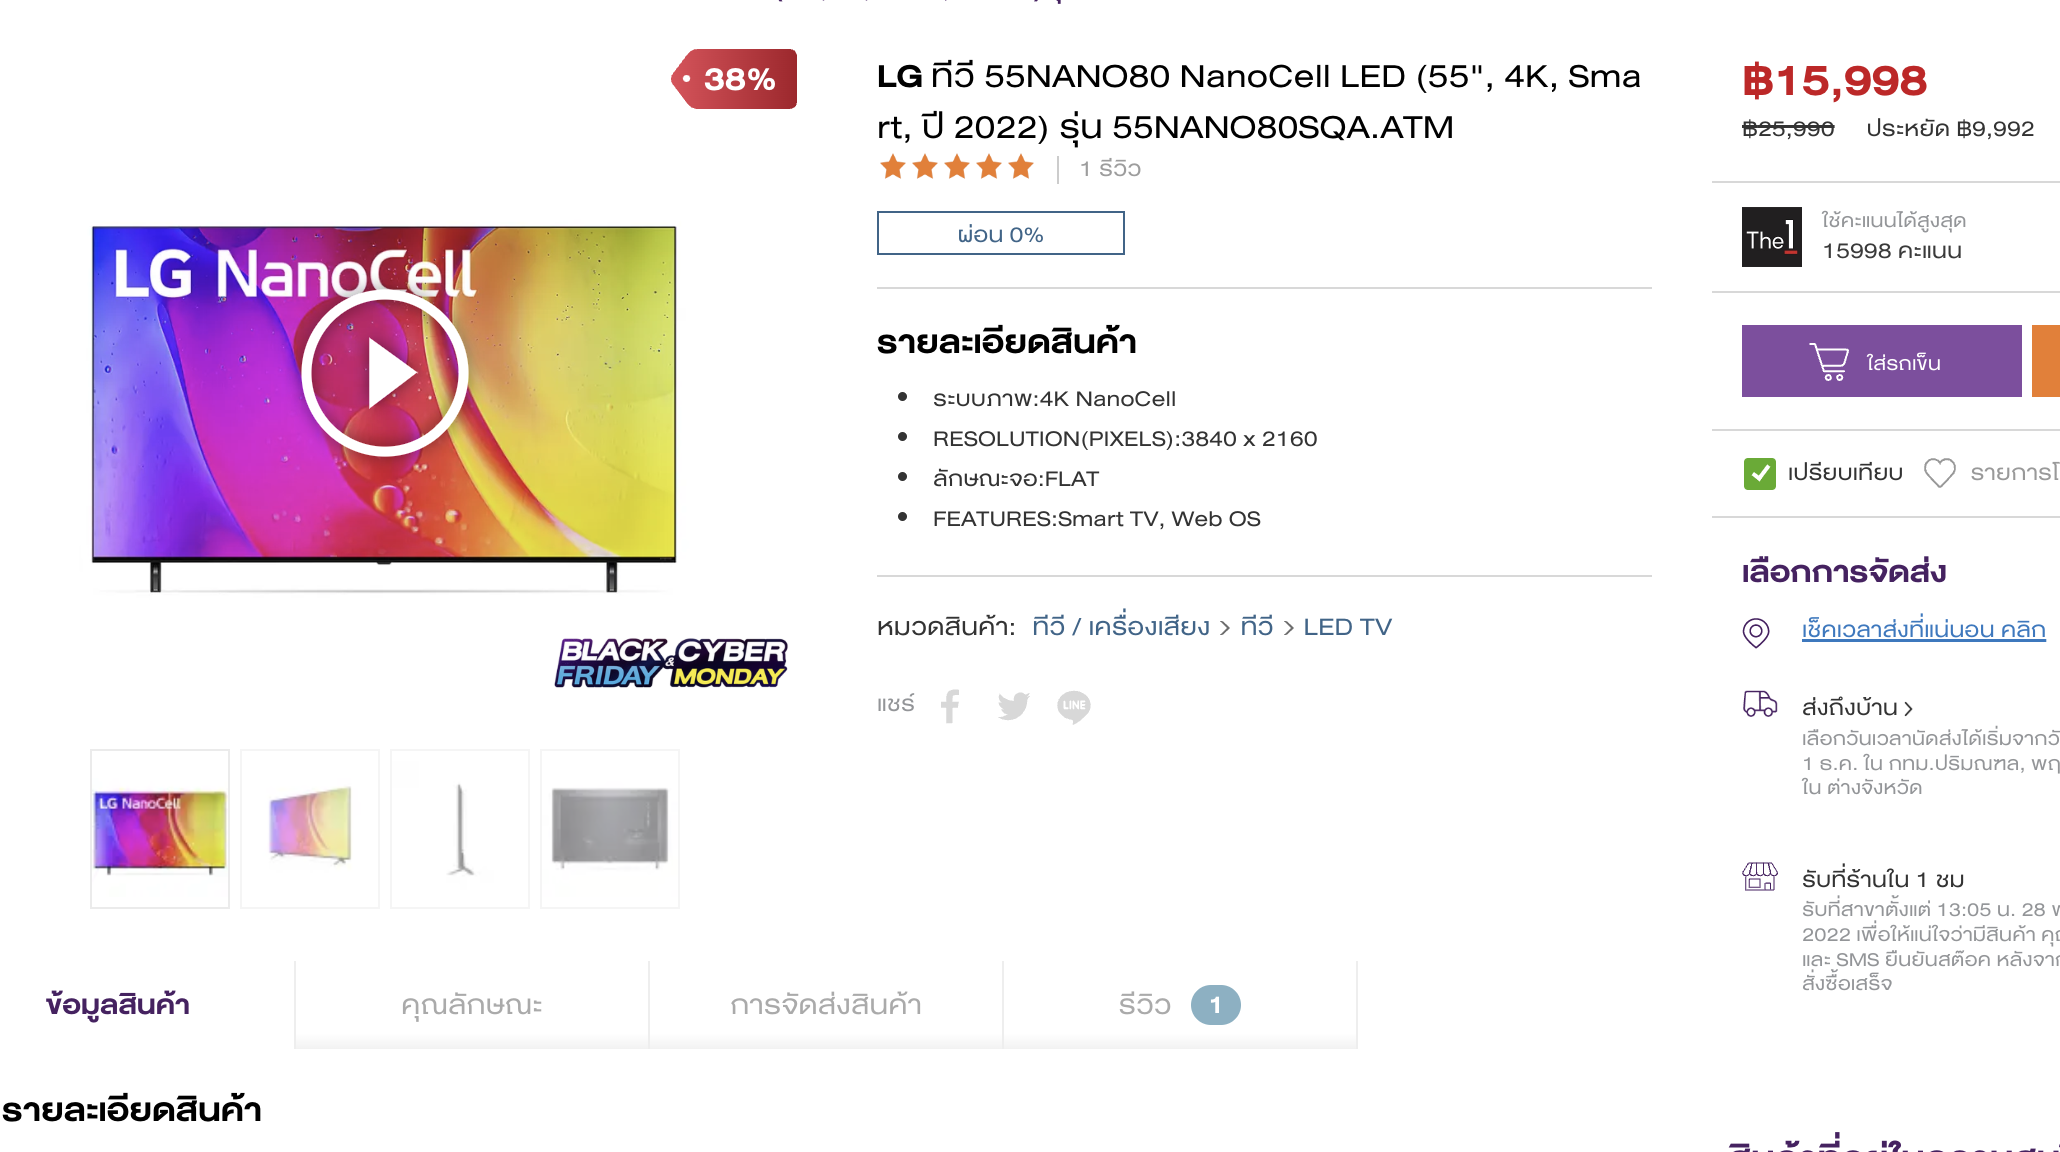
Task: Share product on Twitter
Action: [x=1013, y=706]
